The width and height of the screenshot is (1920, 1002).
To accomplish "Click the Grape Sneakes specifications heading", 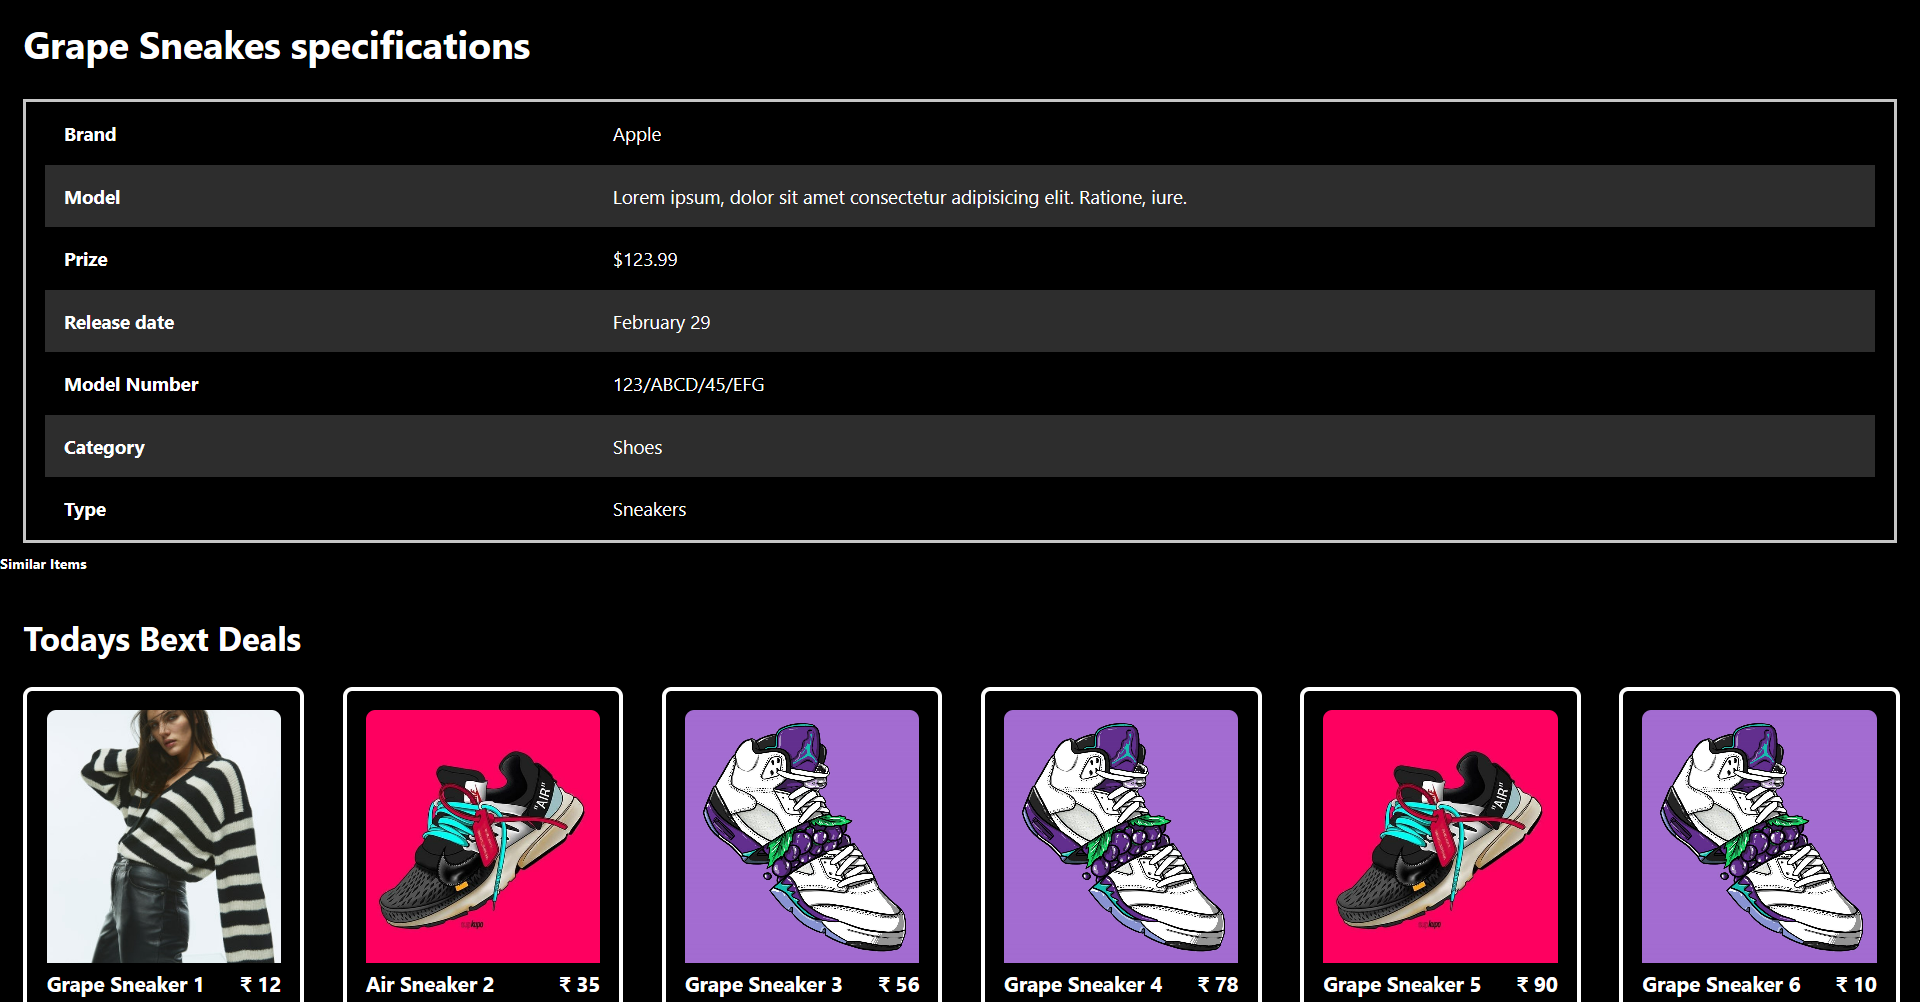I will click(277, 46).
